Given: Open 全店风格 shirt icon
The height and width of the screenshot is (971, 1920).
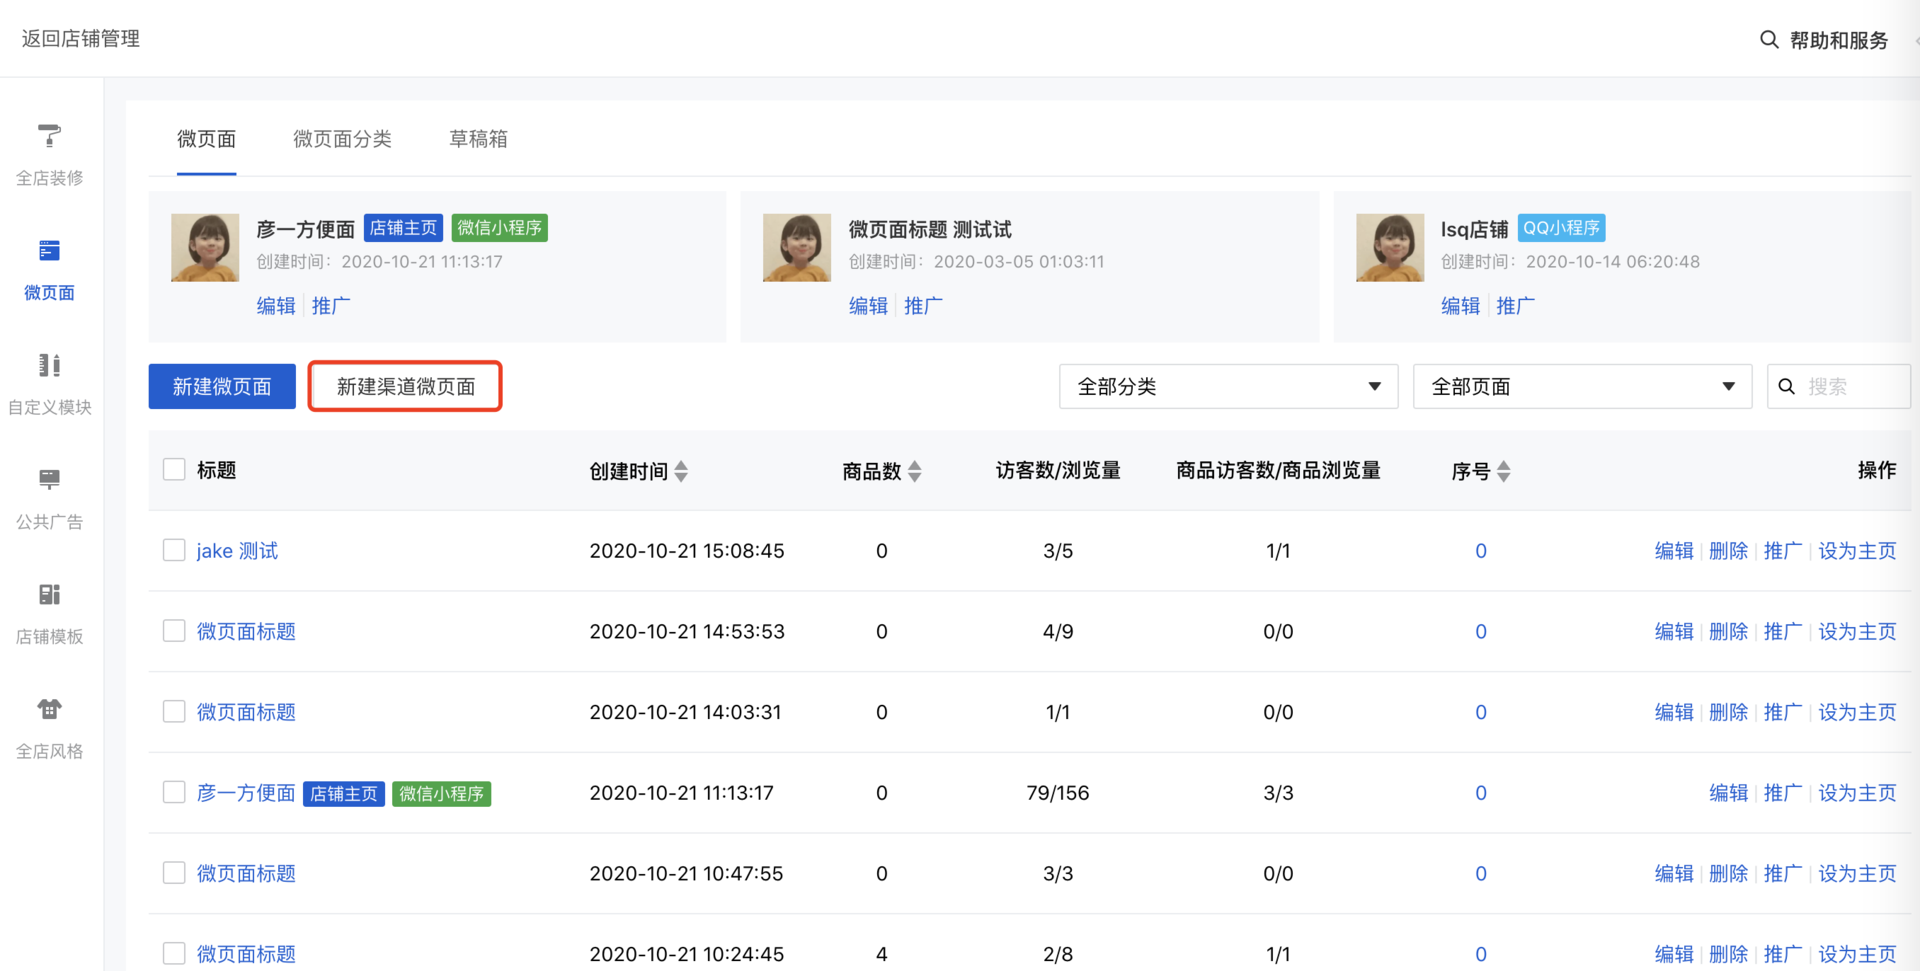Looking at the screenshot, I should click(49, 709).
